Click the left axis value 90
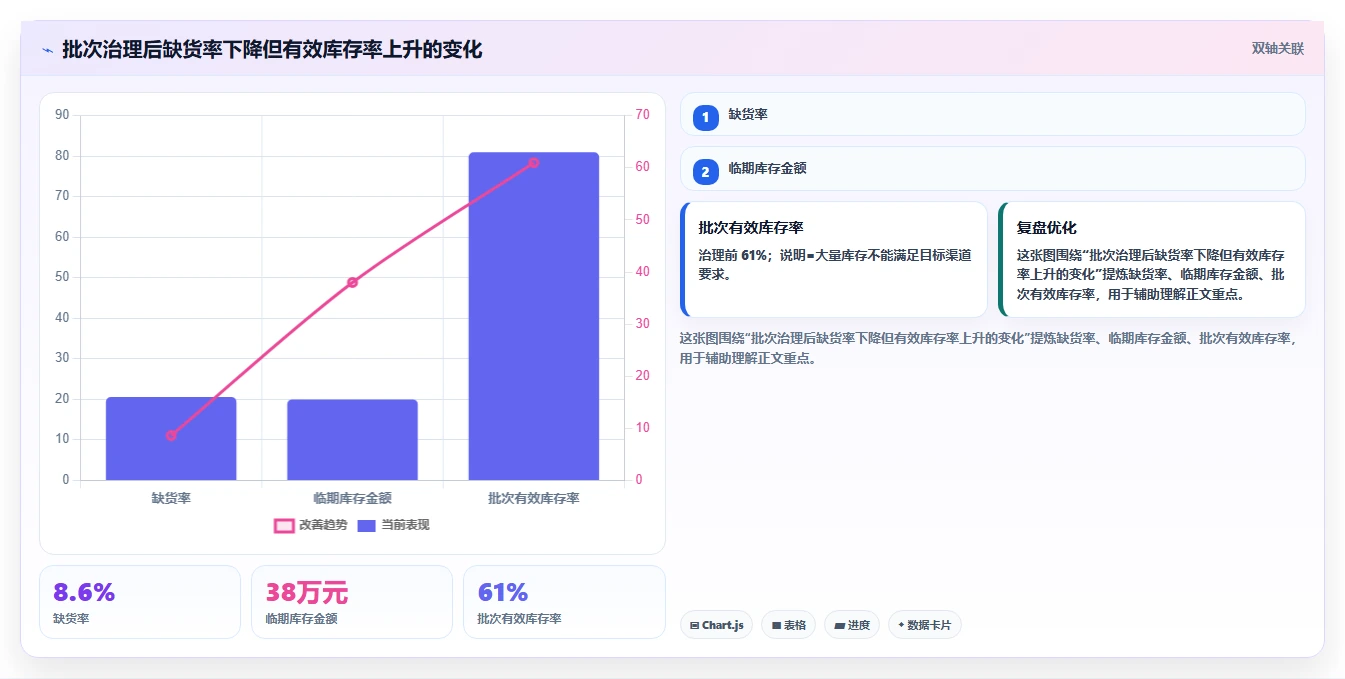1345x679 pixels. pos(62,115)
